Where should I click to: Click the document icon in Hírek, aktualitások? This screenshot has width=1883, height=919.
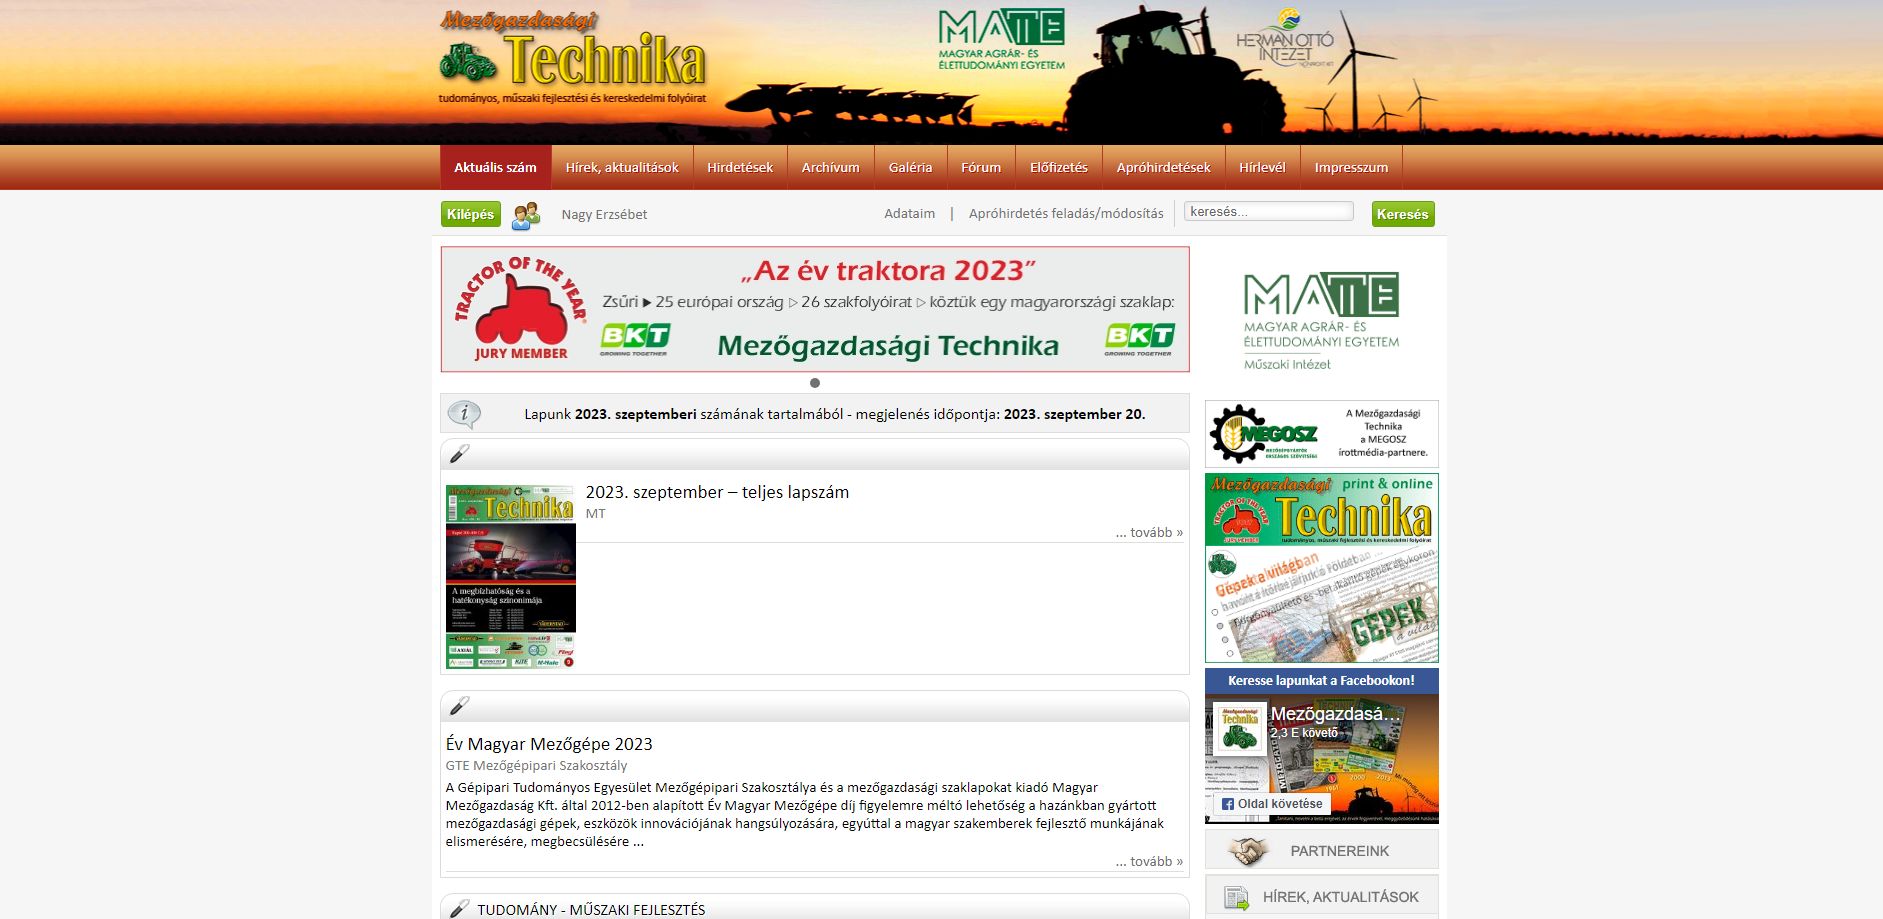click(1237, 897)
